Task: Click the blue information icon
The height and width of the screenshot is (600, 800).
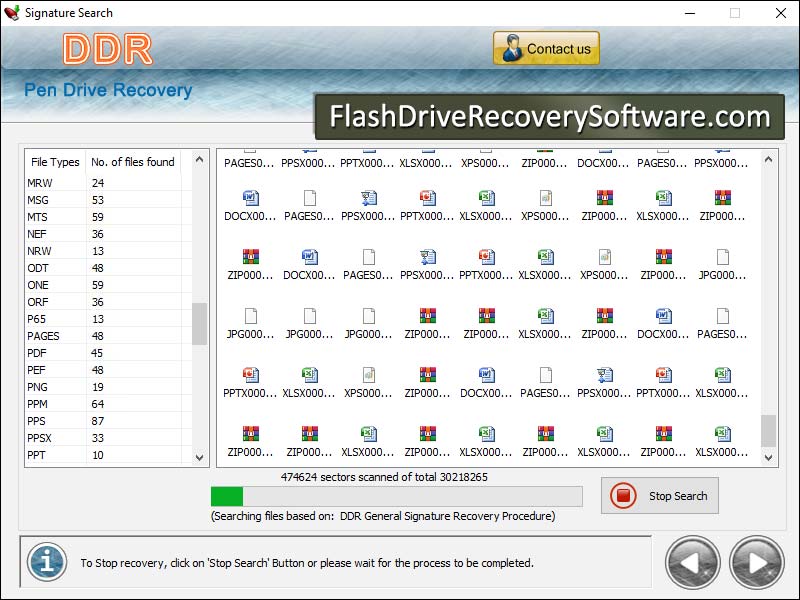Action: [47, 562]
